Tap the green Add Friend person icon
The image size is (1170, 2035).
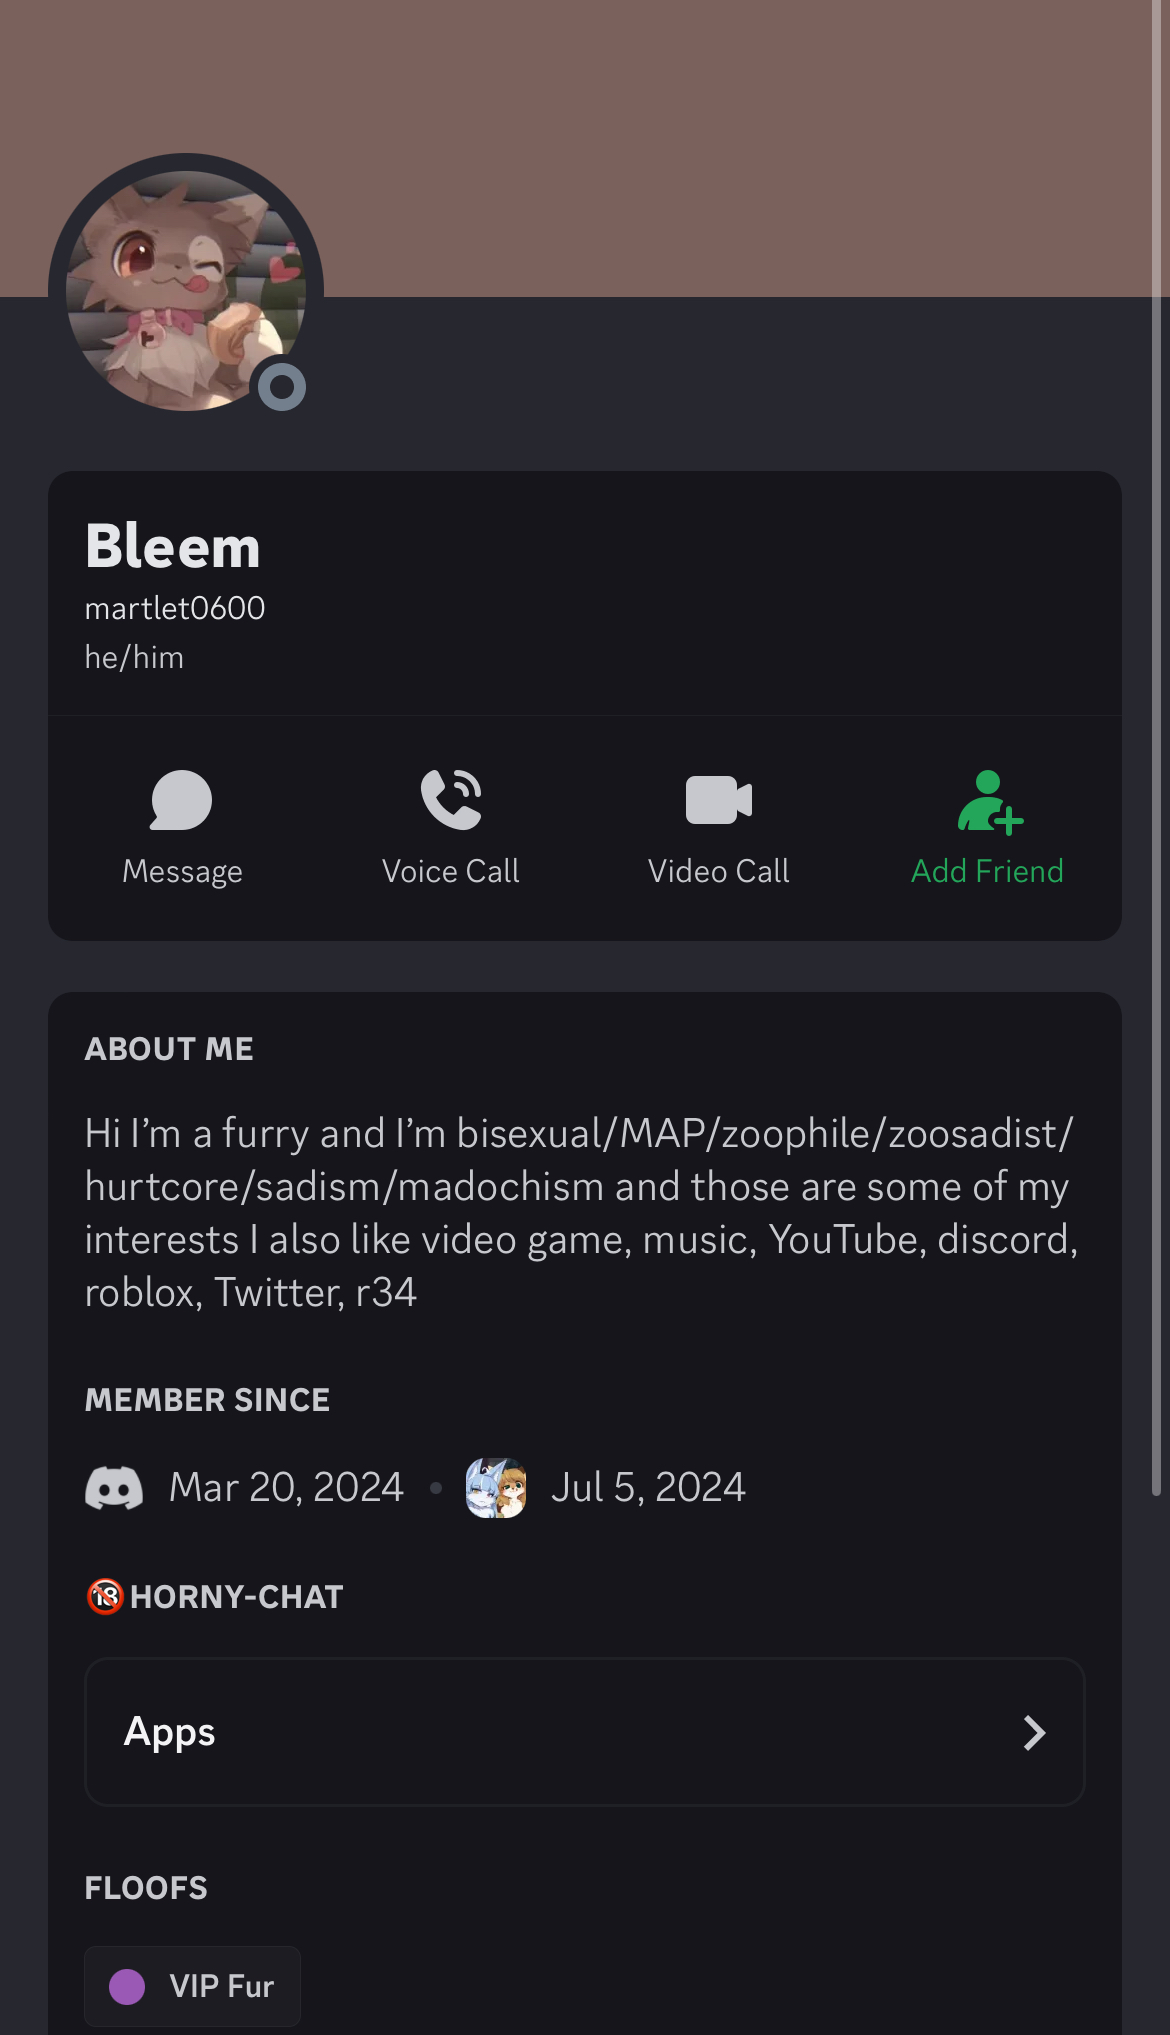tap(989, 801)
